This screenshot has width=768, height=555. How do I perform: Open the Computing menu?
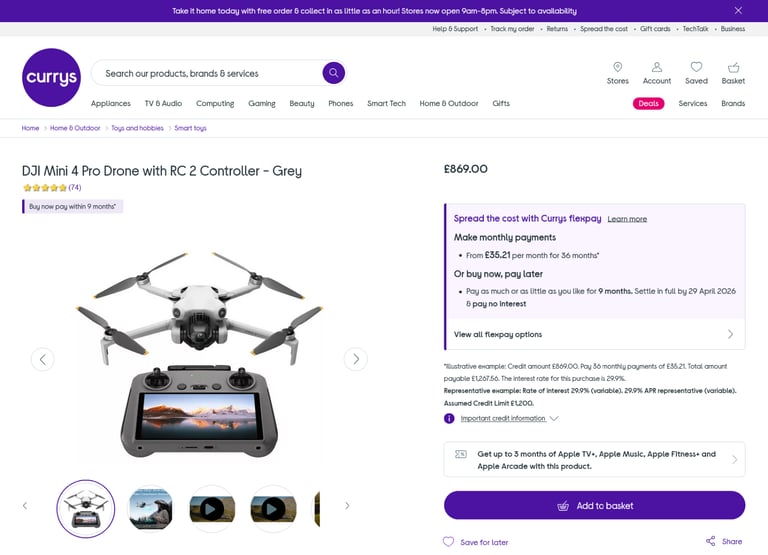coord(215,103)
